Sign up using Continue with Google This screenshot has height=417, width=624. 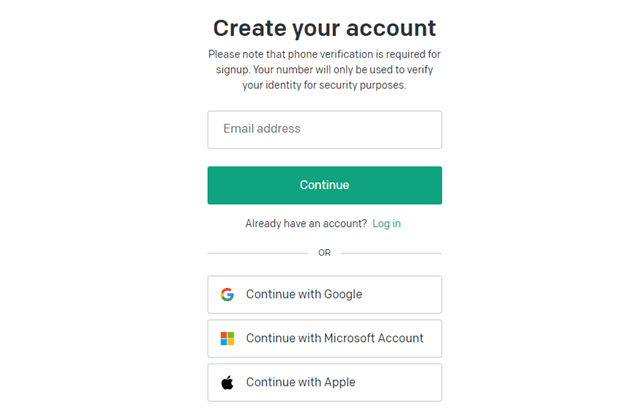pos(324,295)
